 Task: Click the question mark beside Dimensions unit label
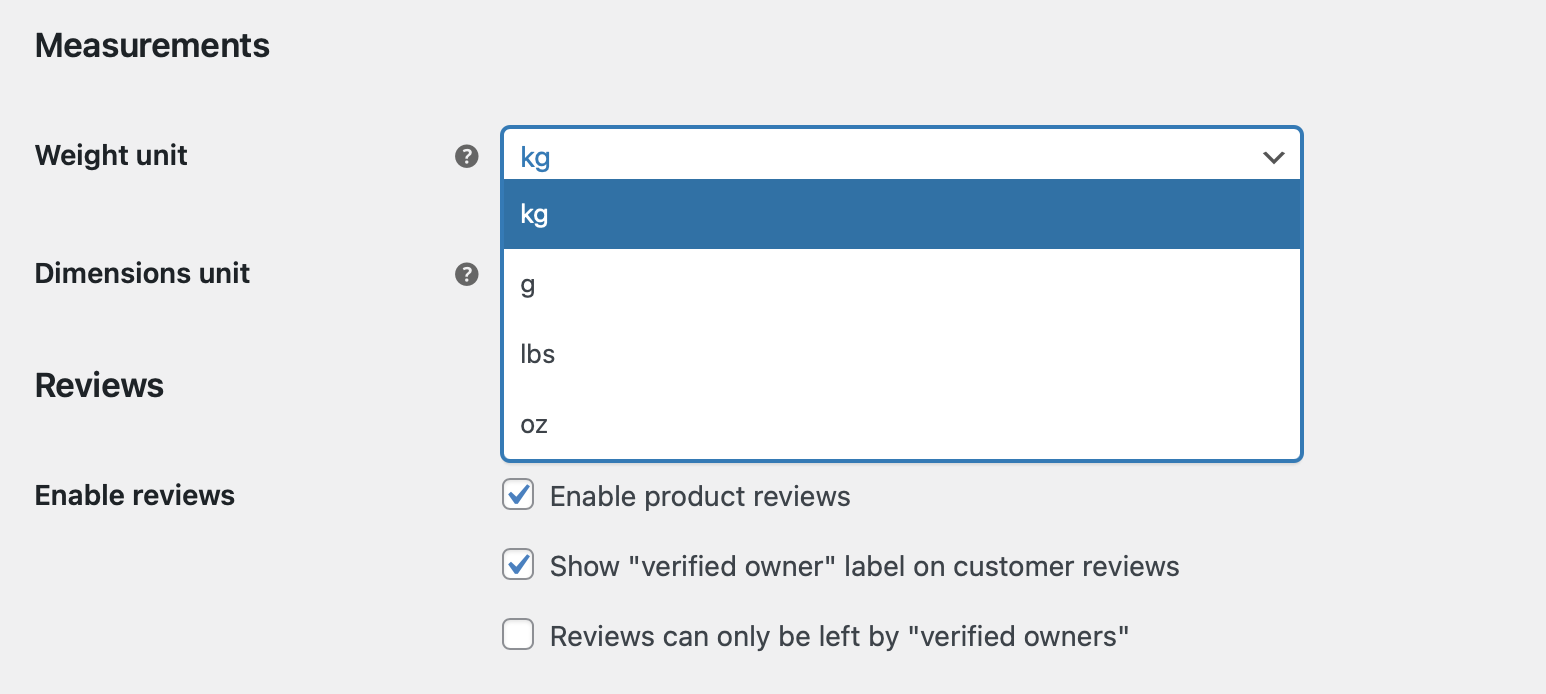[466, 274]
